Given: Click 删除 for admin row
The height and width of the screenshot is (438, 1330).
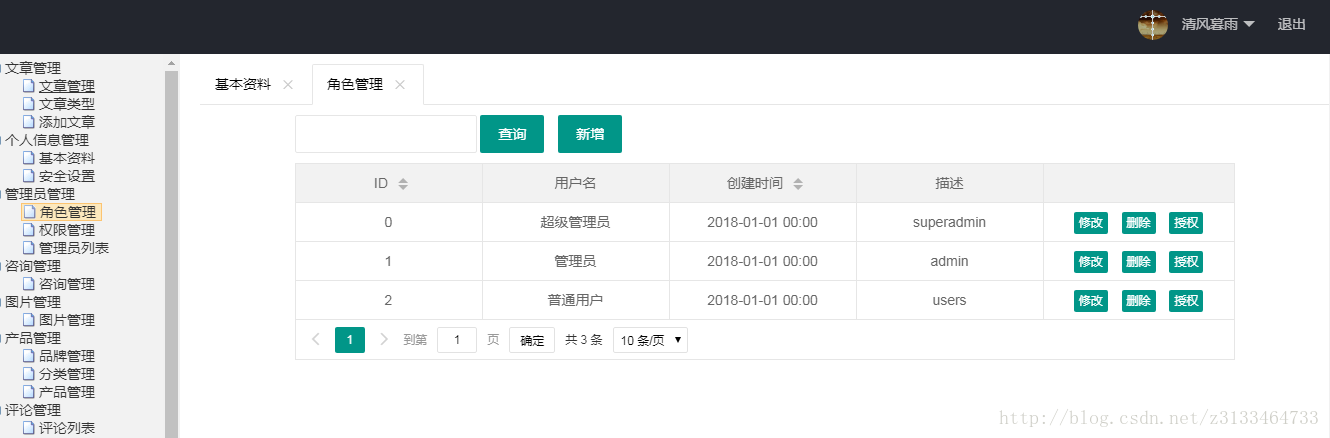Looking at the screenshot, I should [1138, 262].
